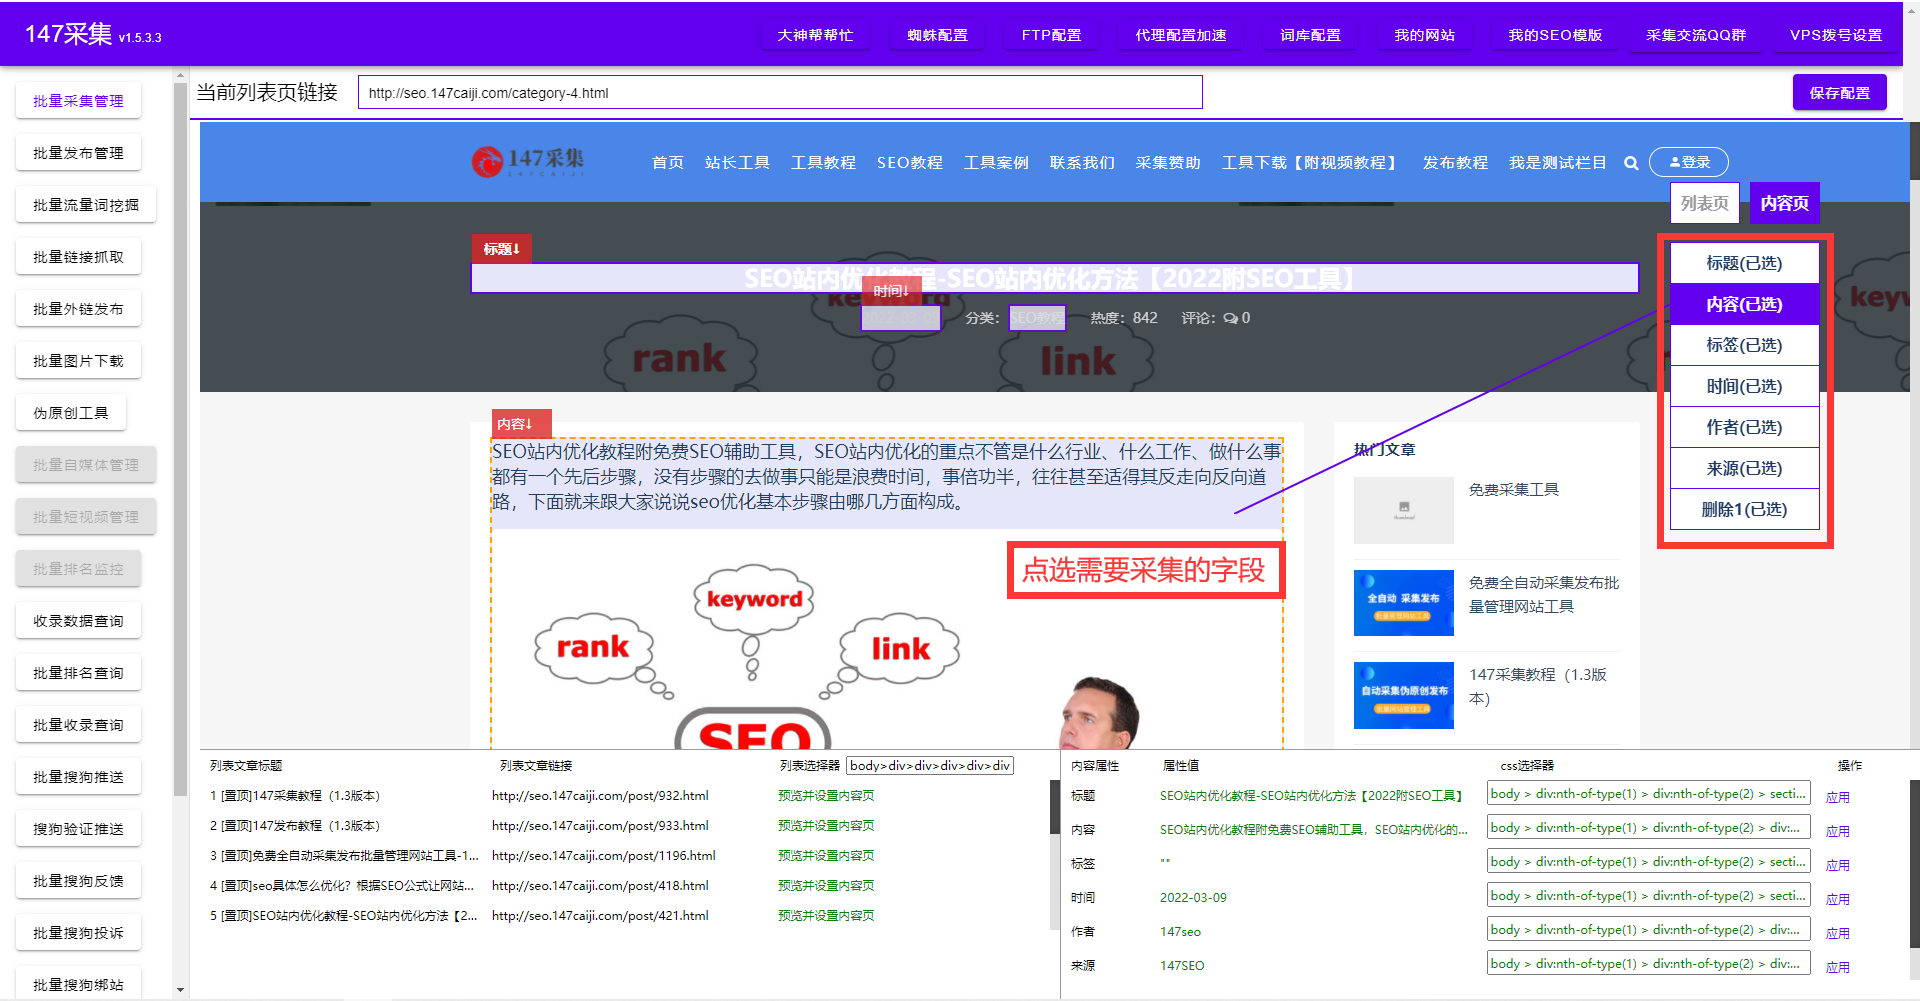
Task: Open 批量搜狗推送 in sidebar
Action: pos(78,777)
